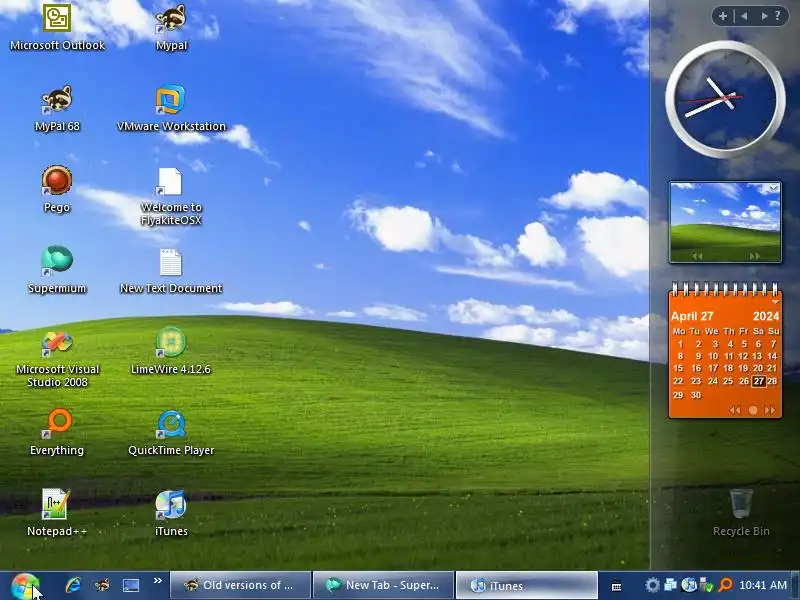
Task: Click the slideshow picture thumbnail
Action: [725, 222]
